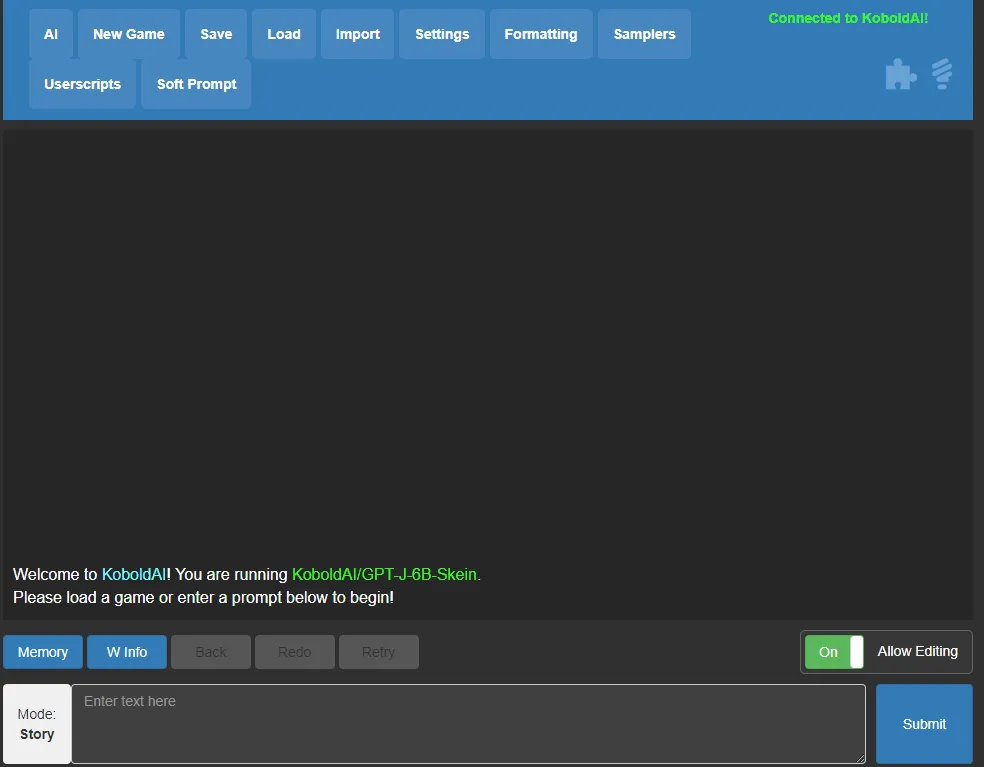Click the puzzle piece userscripts icon
984x767 pixels.
pos(901,74)
